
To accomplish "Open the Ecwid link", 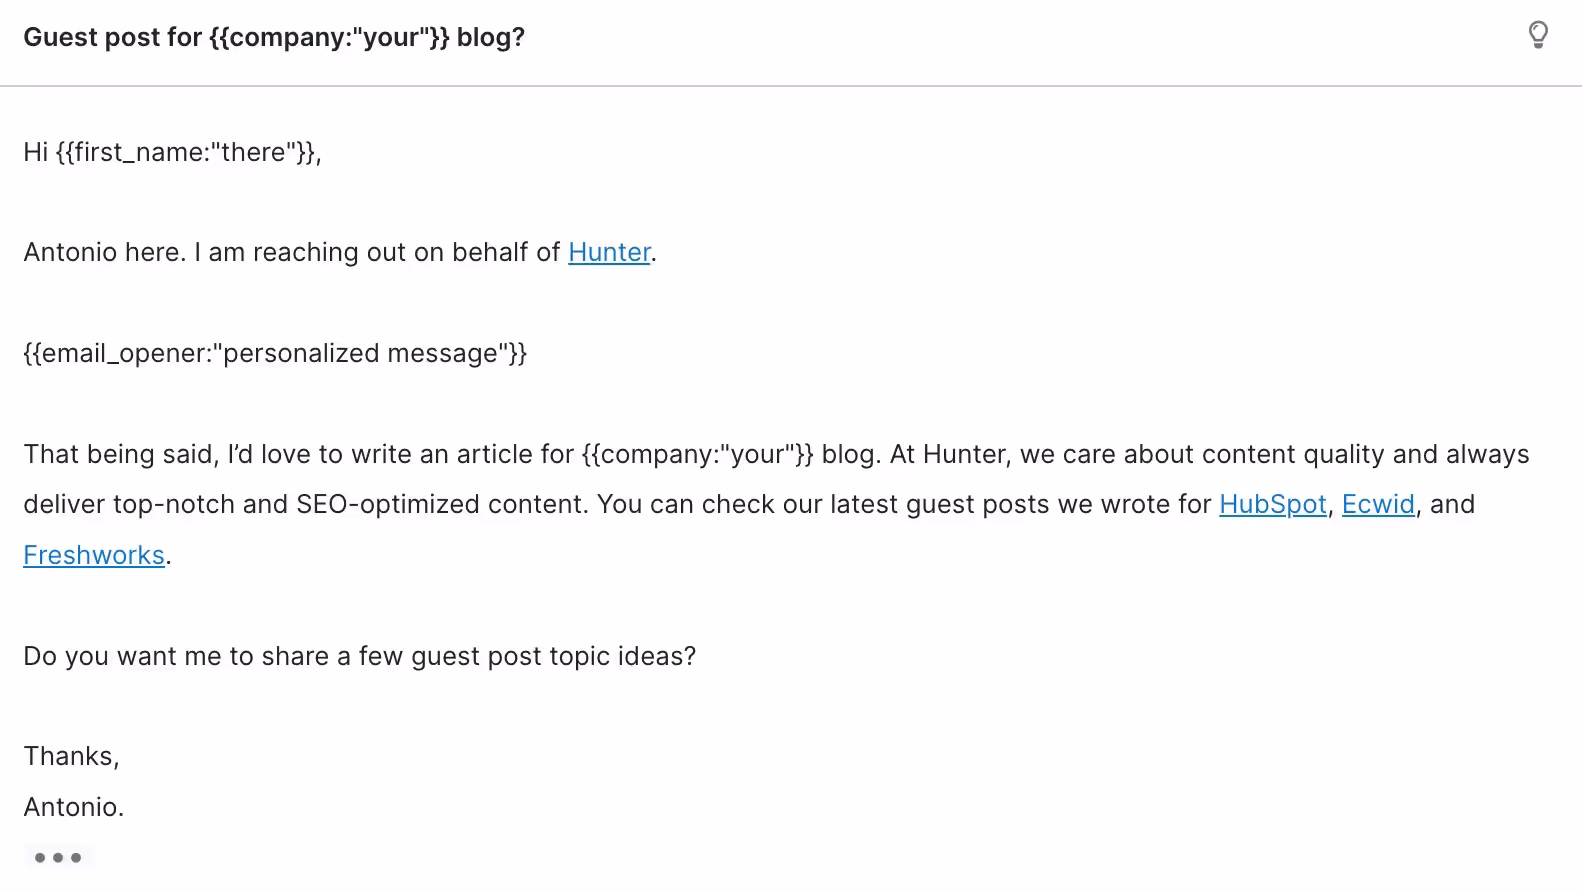I will point(1378,504).
